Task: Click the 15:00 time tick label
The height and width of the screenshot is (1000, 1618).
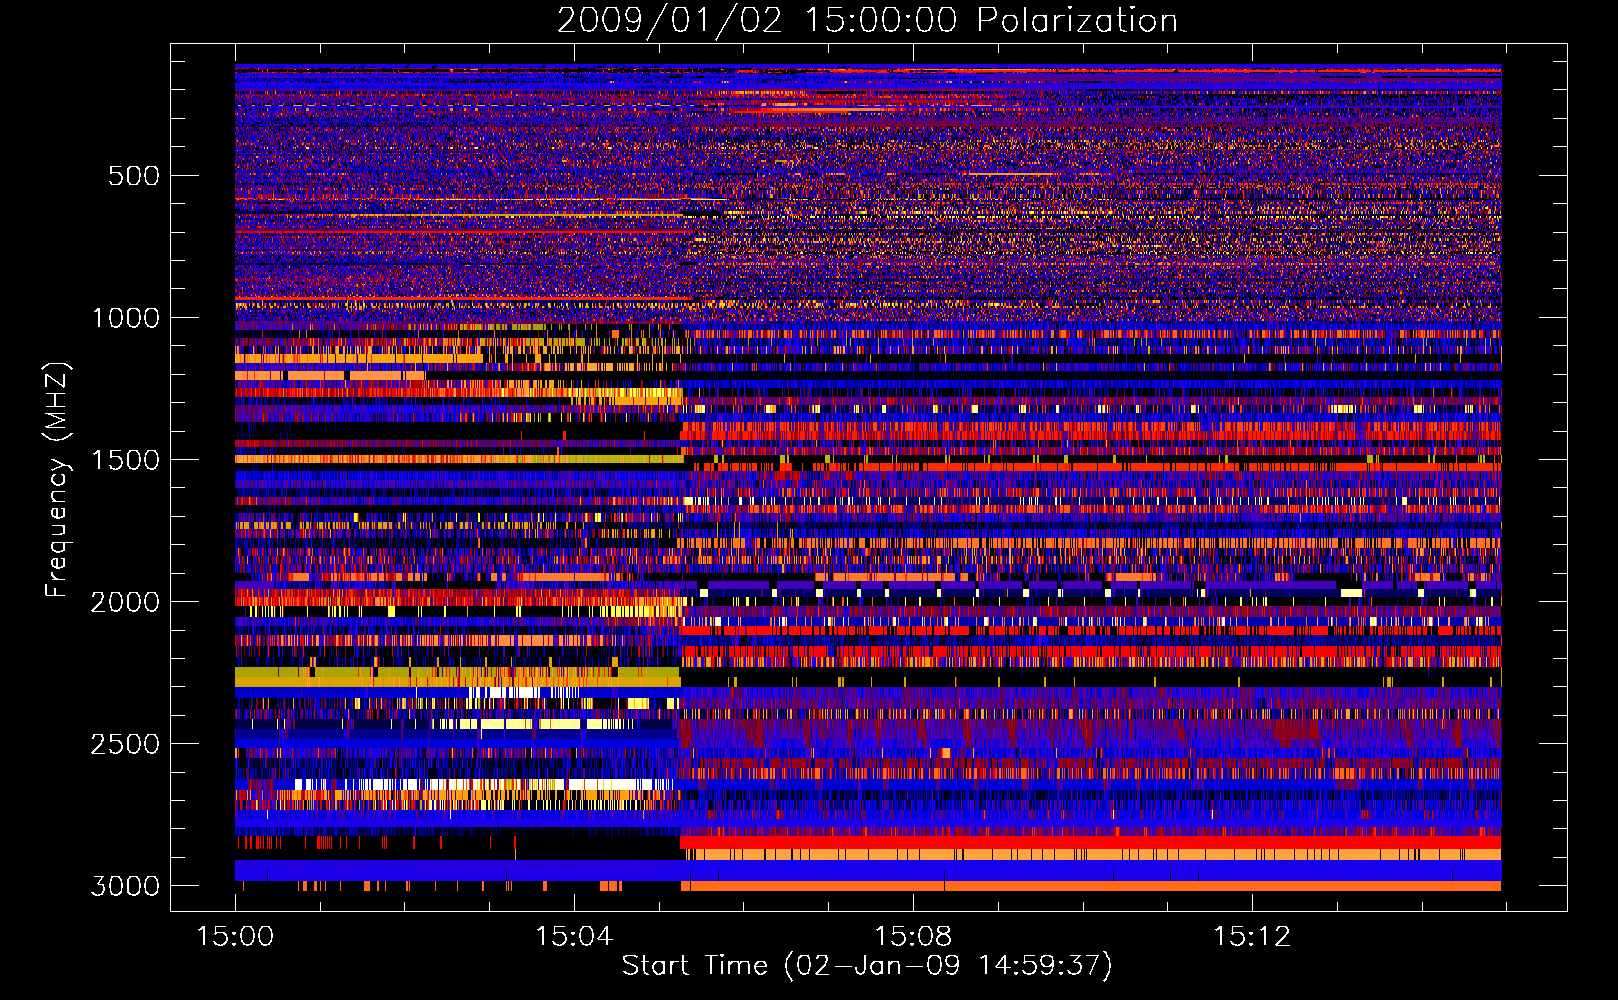Action: 235,937
